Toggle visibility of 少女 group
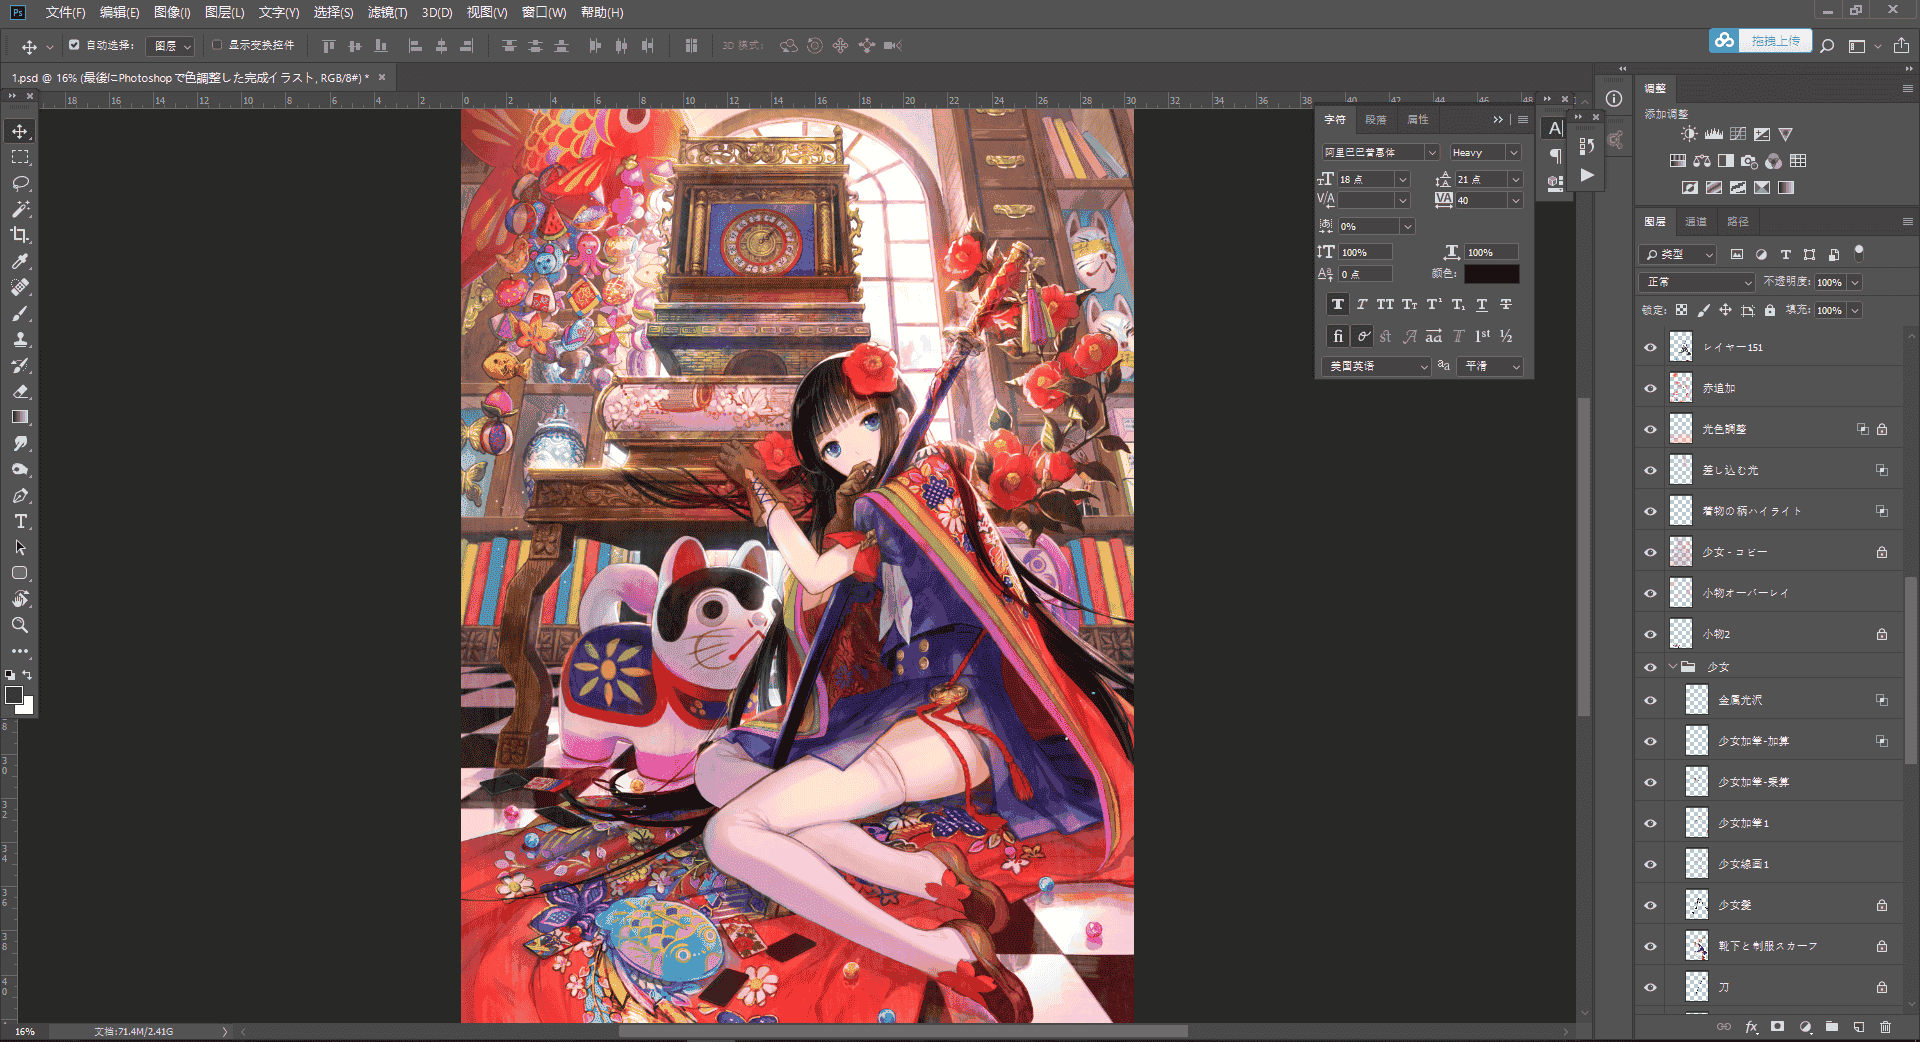 [1650, 667]
